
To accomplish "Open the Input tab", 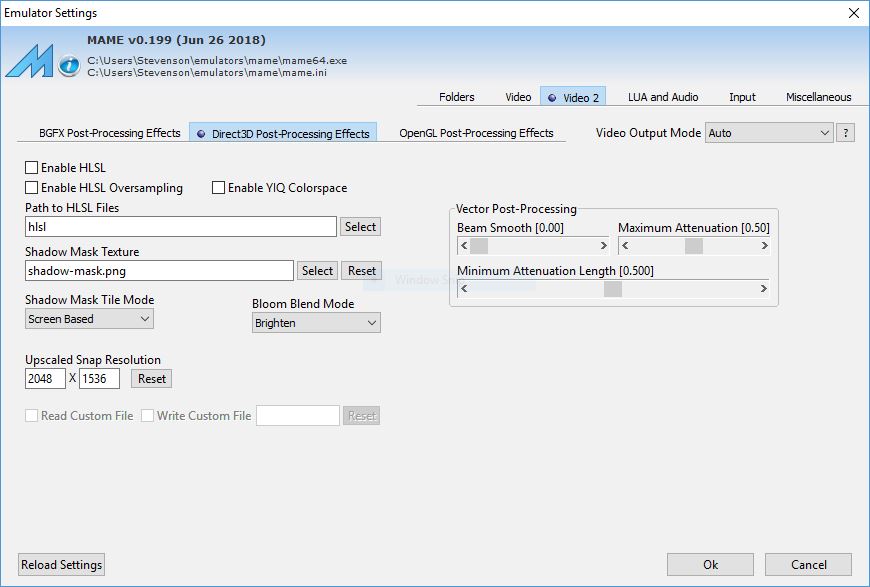I will (742, 97).
